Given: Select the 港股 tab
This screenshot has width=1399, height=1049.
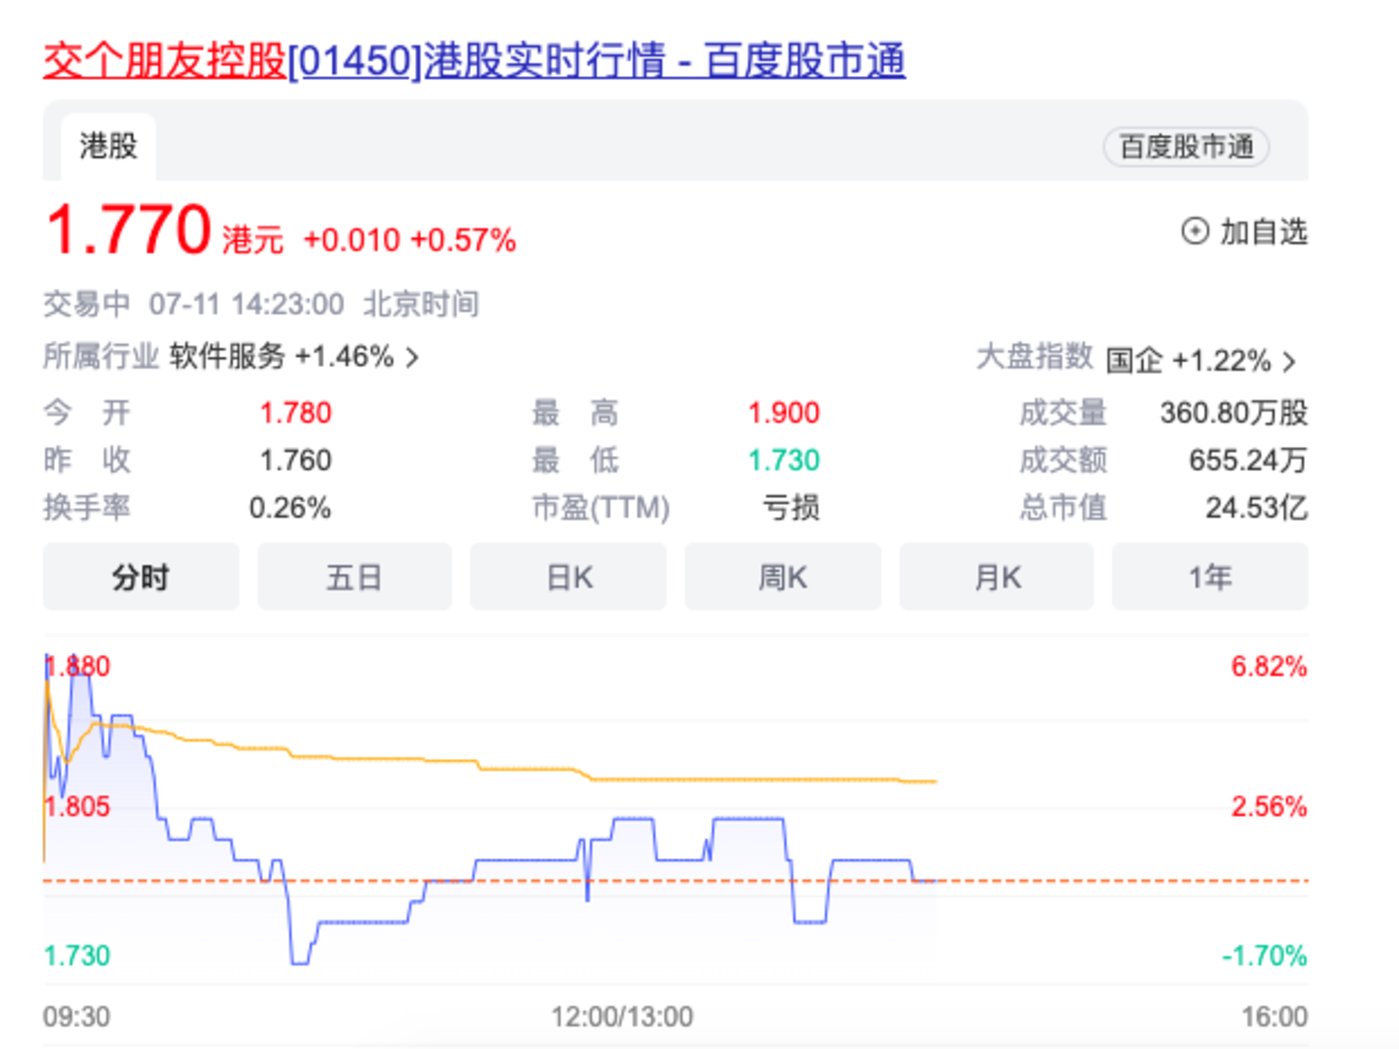Looking at the screenshot, I should (x=108, y=147).
